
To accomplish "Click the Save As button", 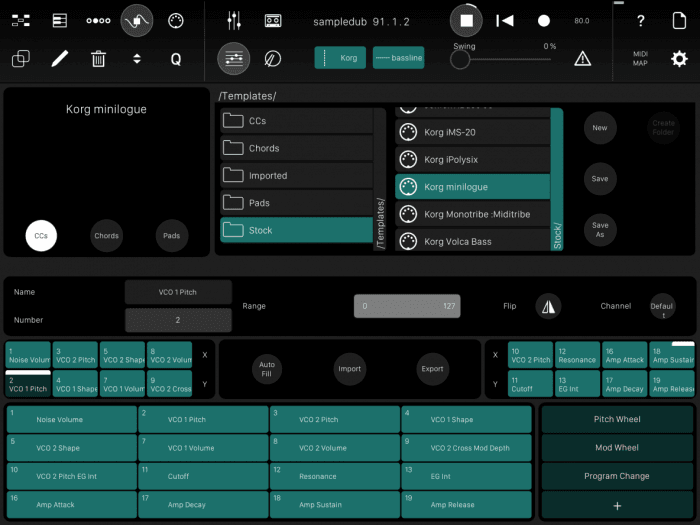I will click(600, 229).
